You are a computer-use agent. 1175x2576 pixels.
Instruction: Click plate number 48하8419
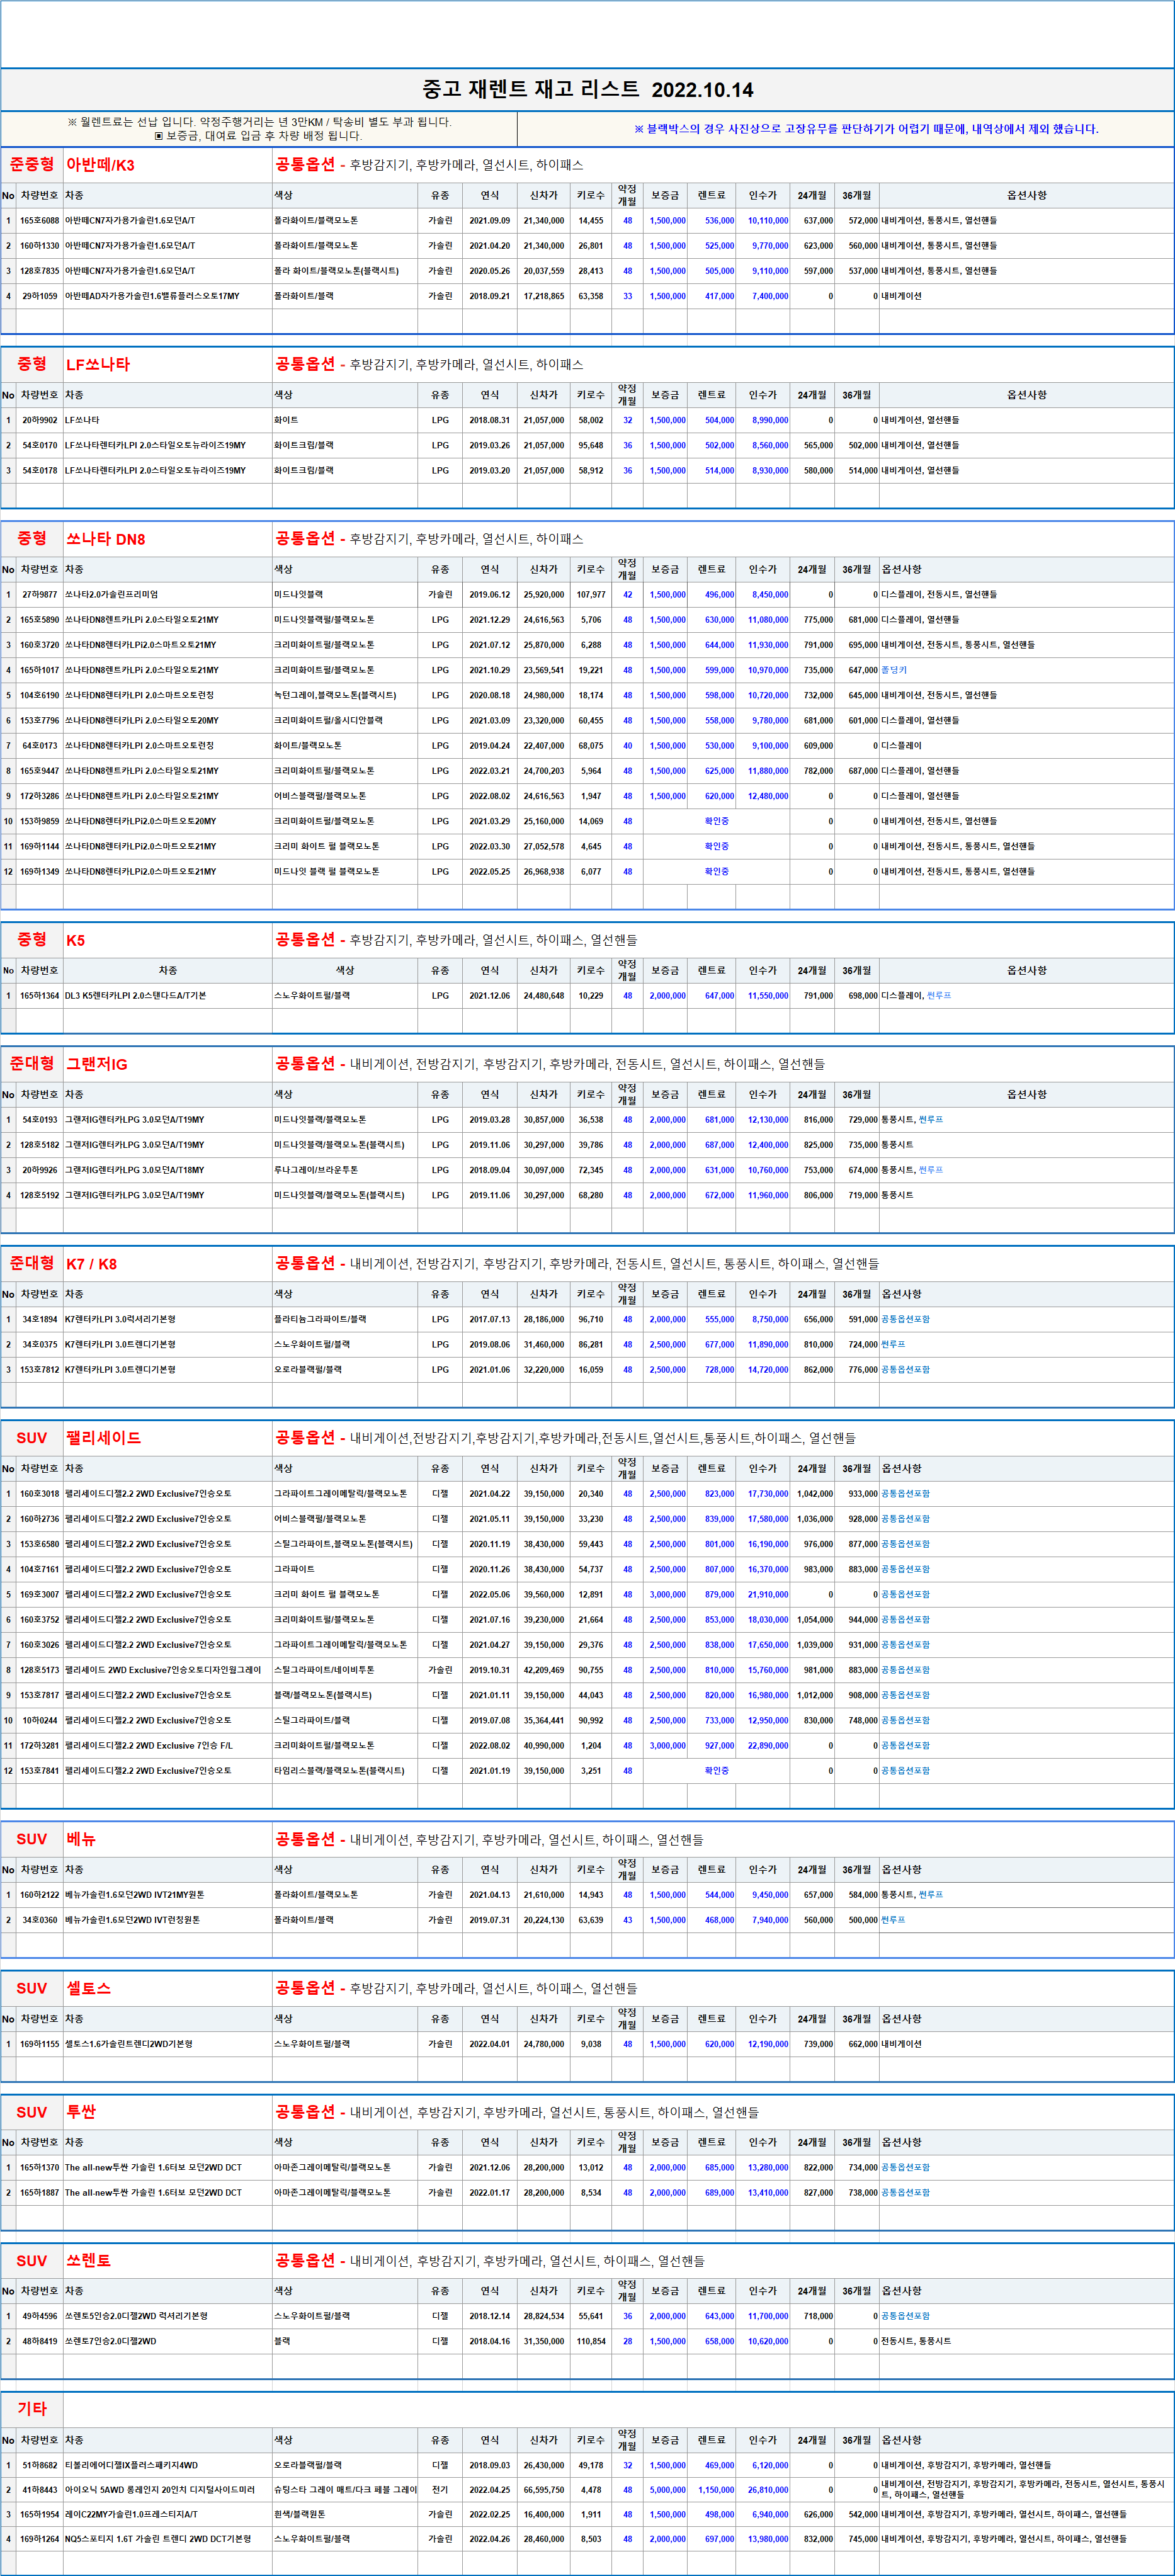[40, 2341]
